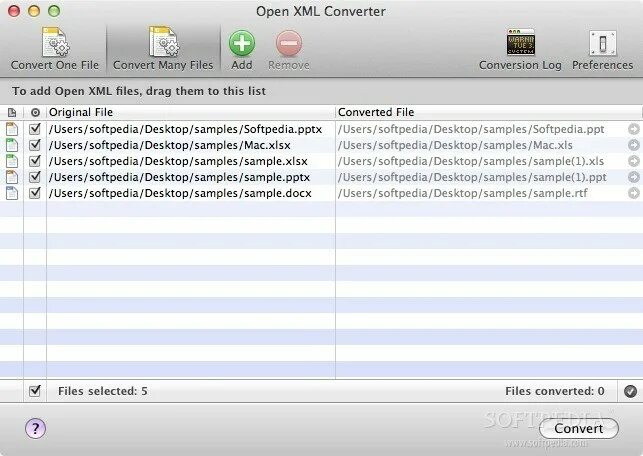The image size is (643, 456).
Task: Uncheck the sample.docx checkbox
Action: (x=35, y=193)
